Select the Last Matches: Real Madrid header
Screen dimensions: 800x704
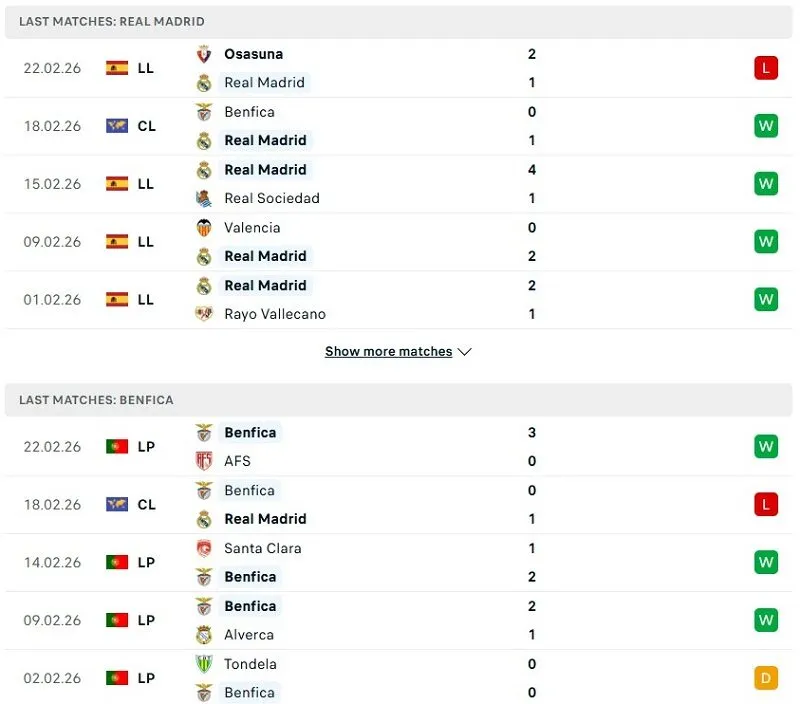pos(111,21)
